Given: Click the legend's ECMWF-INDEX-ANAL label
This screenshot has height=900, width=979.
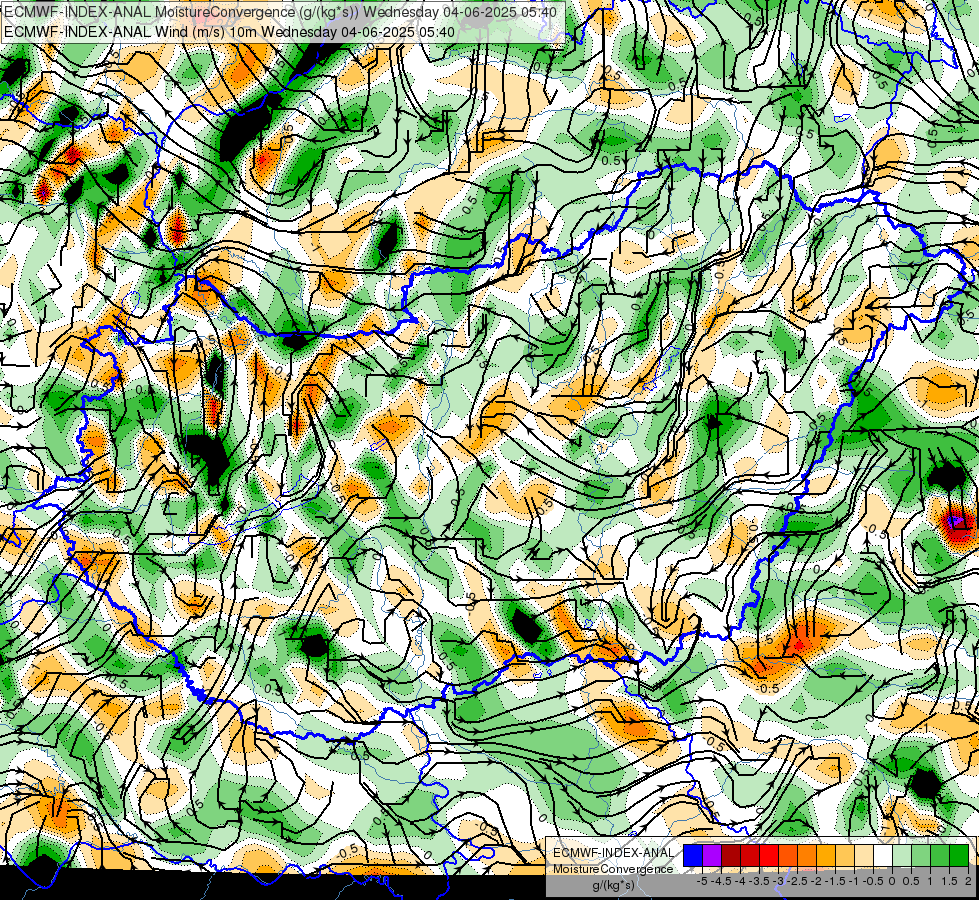Looking at the screenshot, I should pos(614,853).
